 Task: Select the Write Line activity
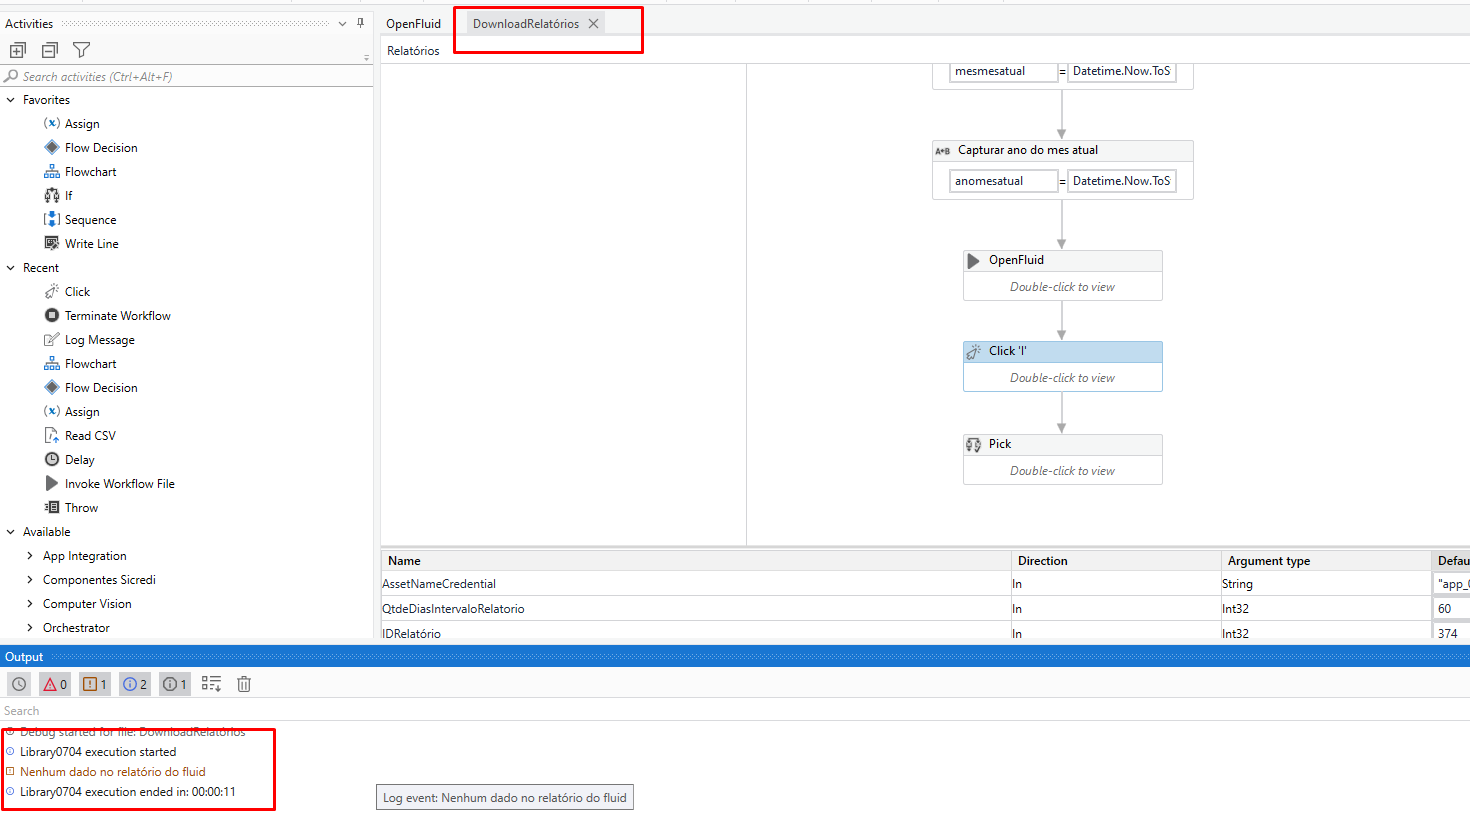click(91, 243)
